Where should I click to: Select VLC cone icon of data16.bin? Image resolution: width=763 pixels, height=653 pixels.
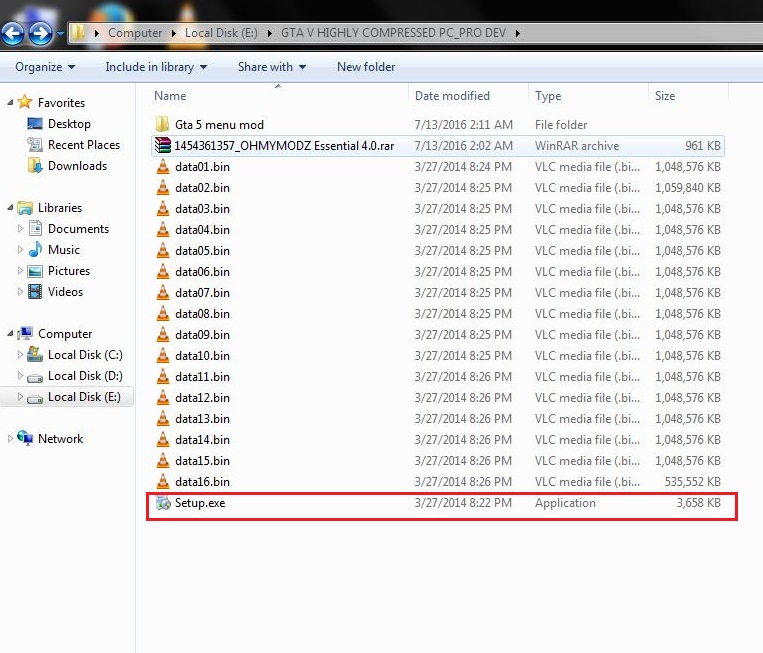163,481
